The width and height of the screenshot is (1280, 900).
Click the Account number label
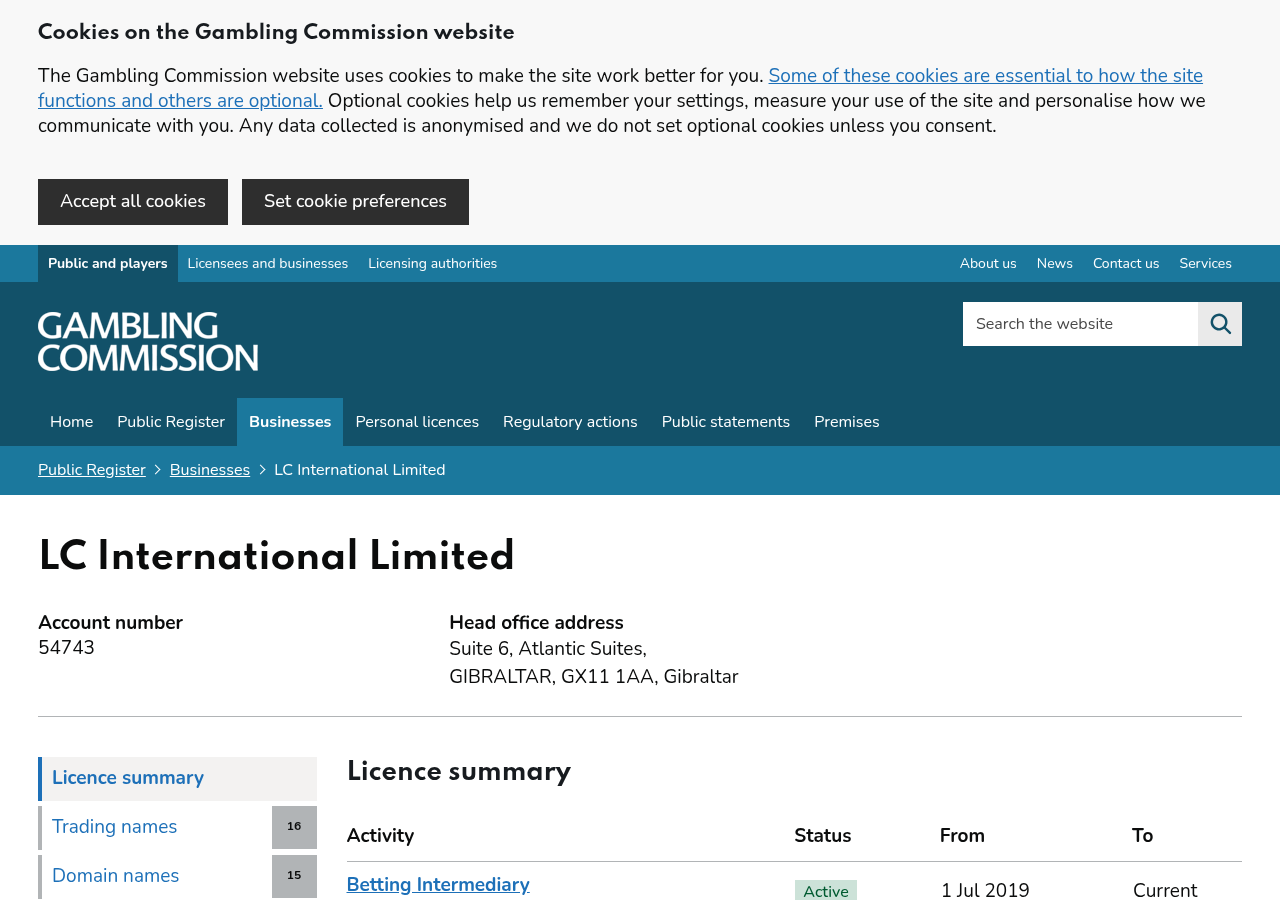tap(110, 623)
